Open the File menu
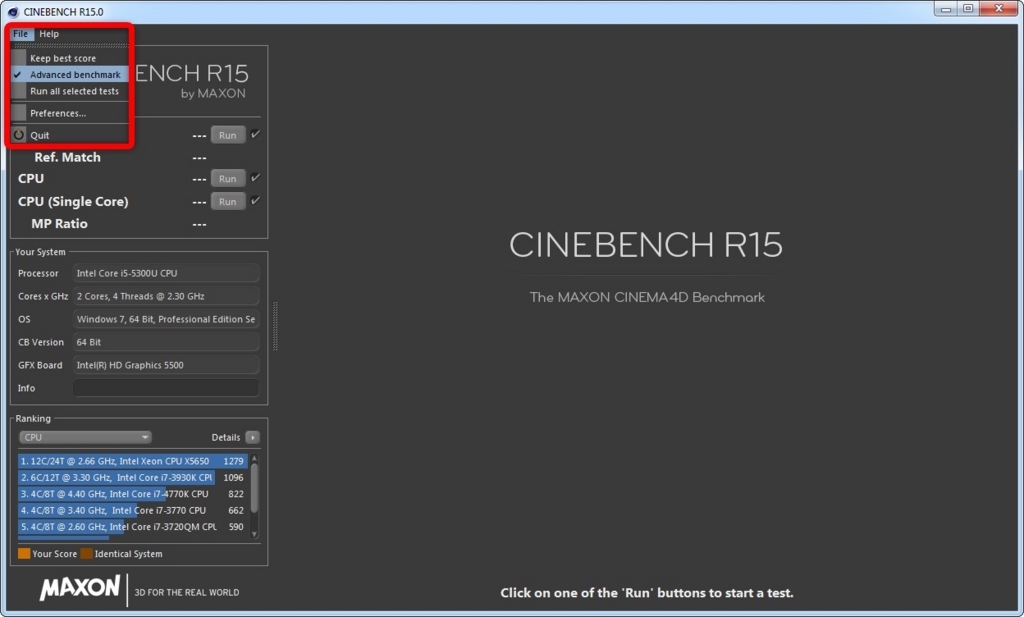Screen dimensions: 1024x617 [x=21, y=34]
